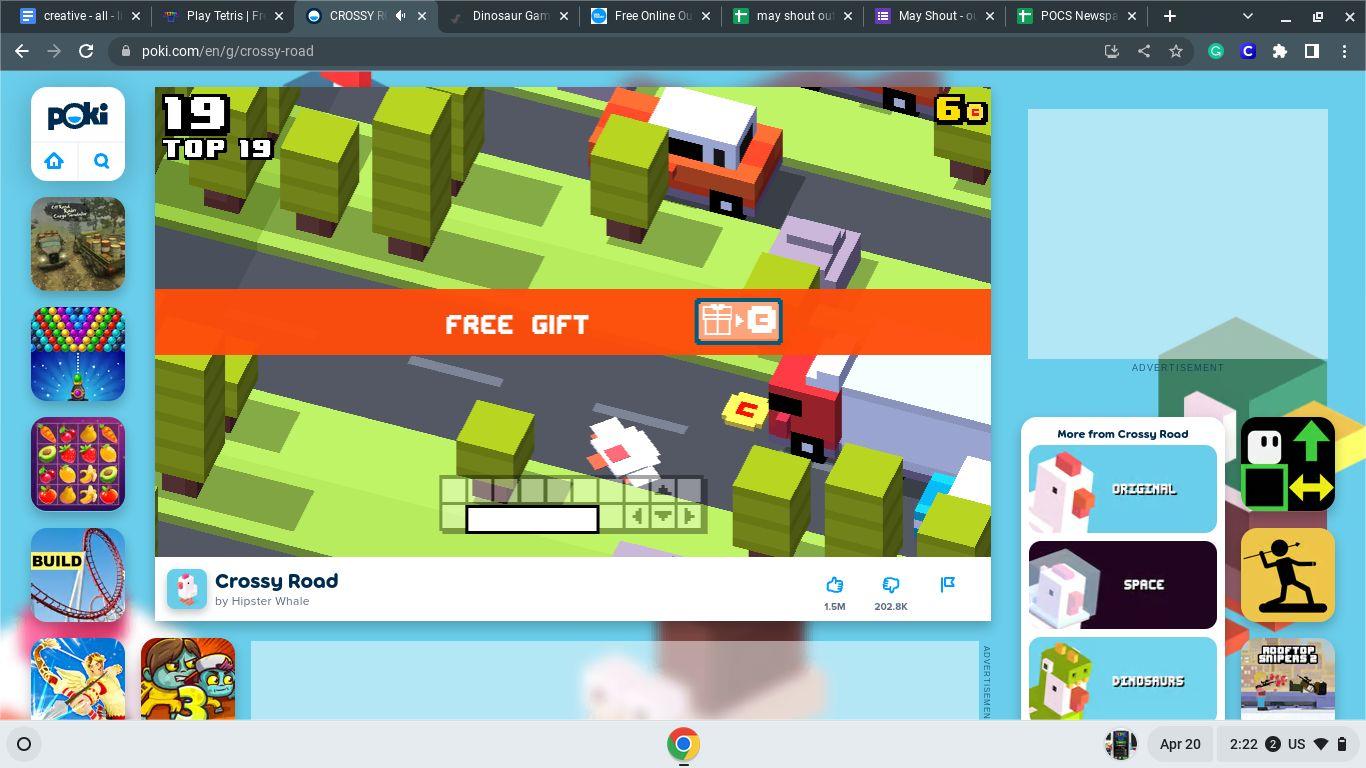The width and height of the screenshot is (1366, 768).
Task: Bookmark this page with the star
Action: [x=1176, y=51]
